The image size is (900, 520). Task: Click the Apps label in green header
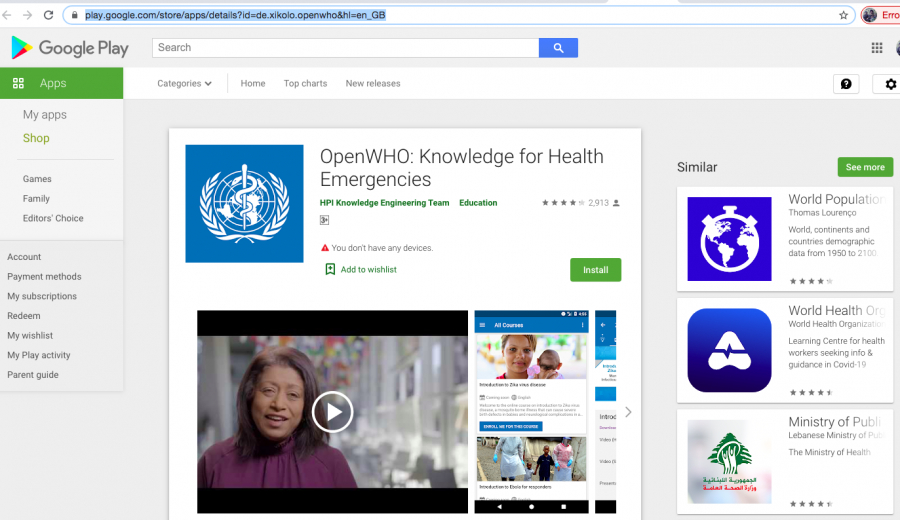[x=53, y=83]
